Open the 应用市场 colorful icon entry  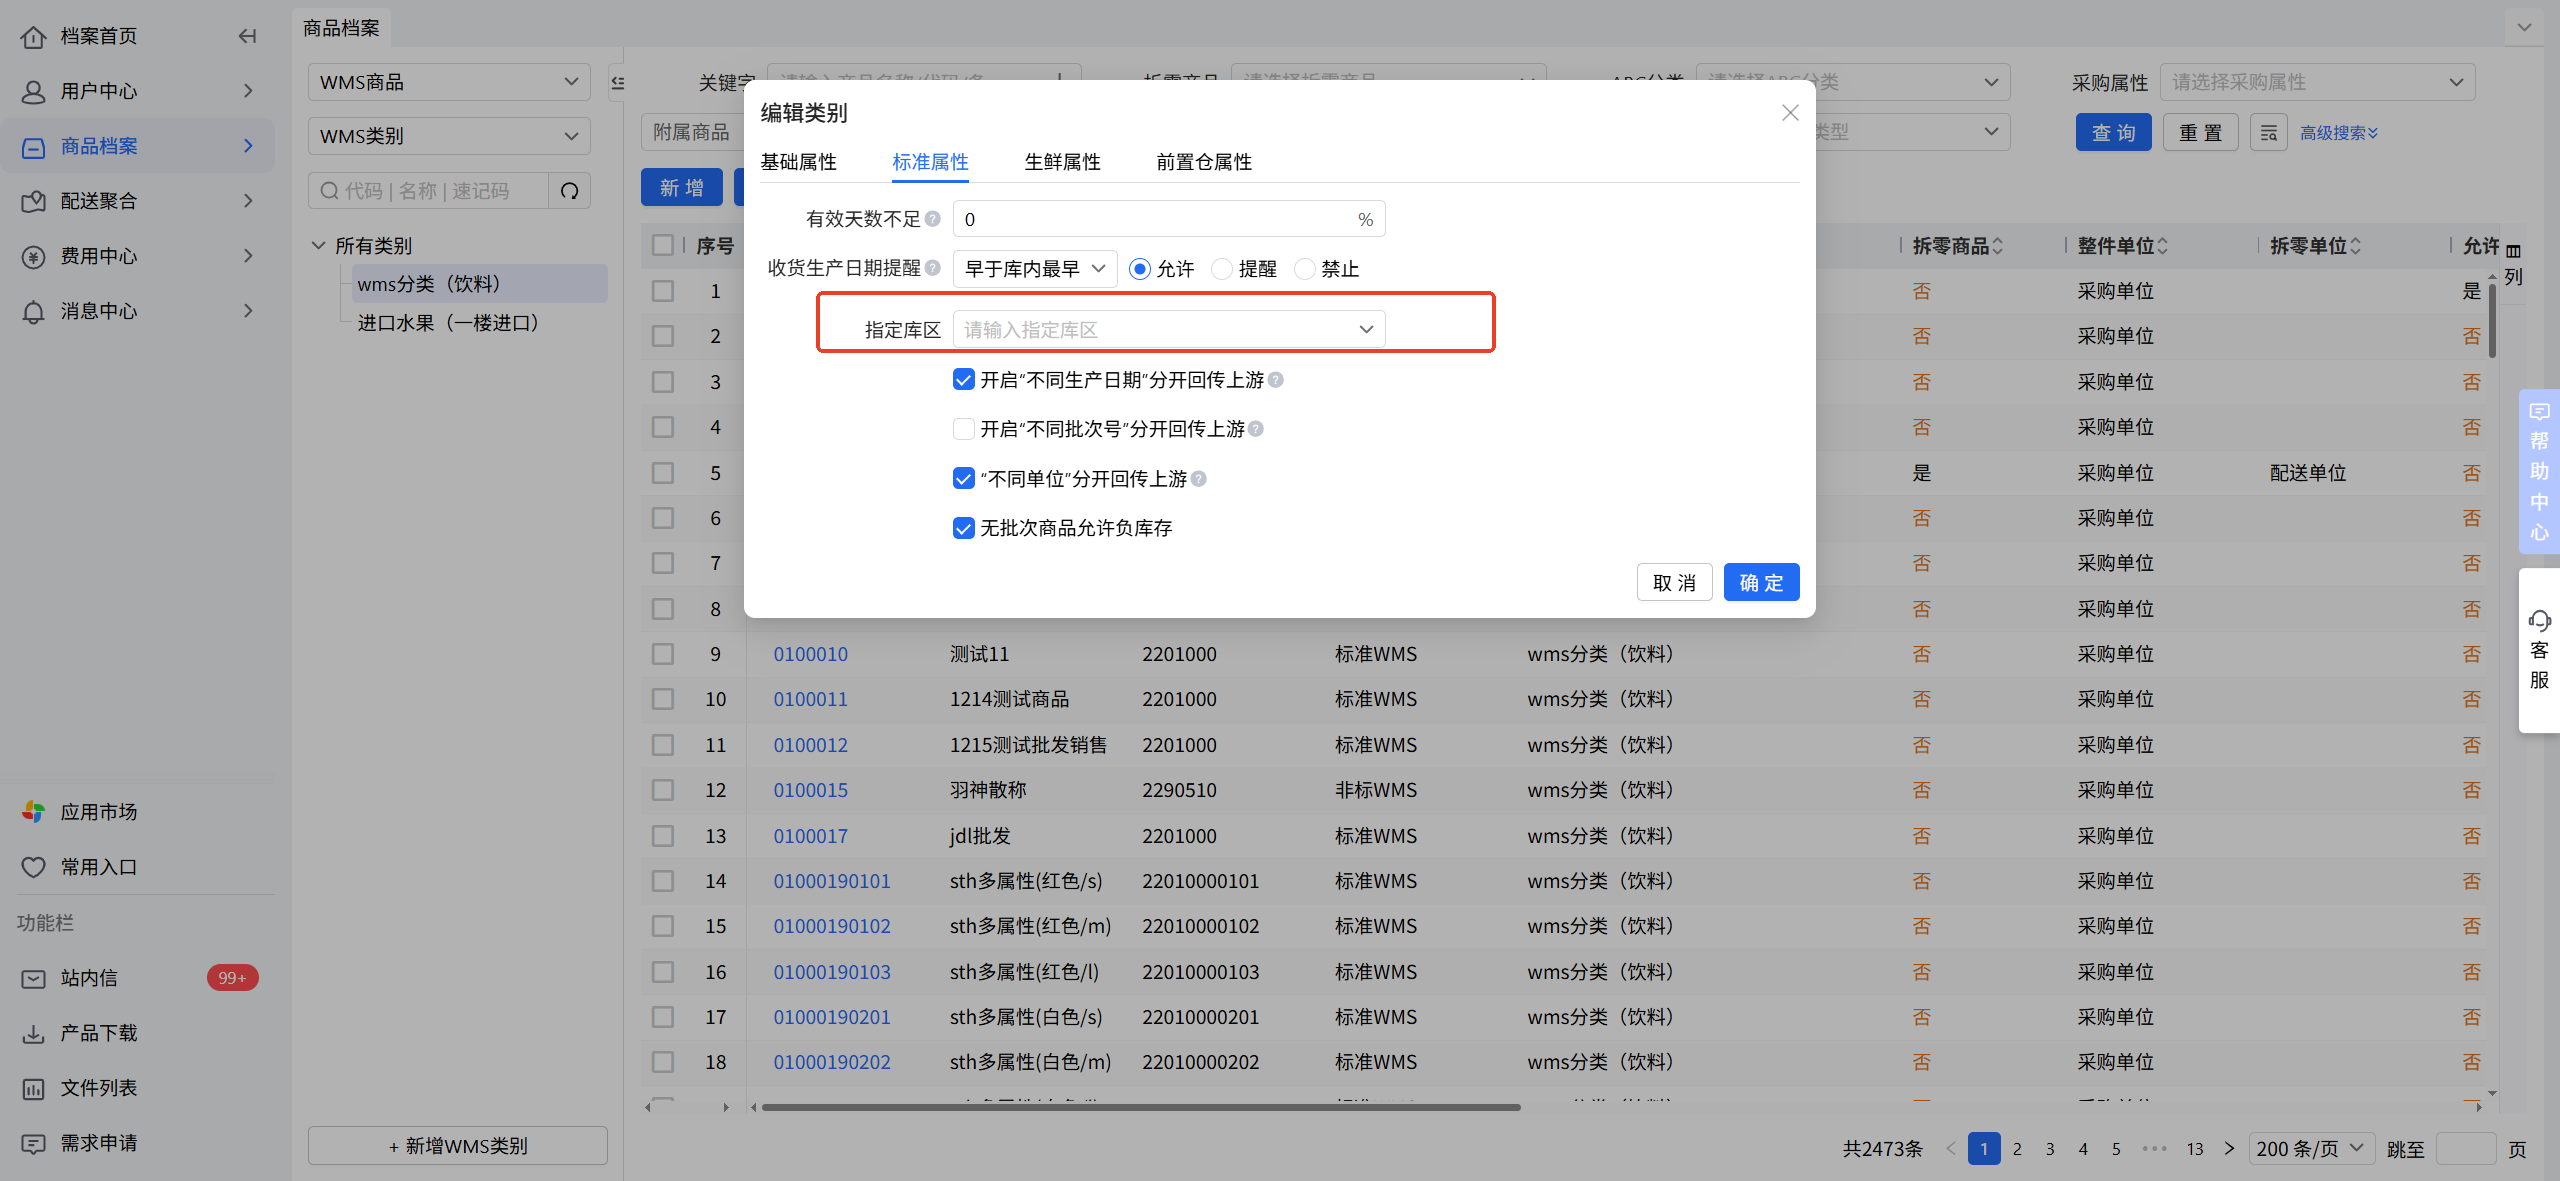[x=34, y=812]
